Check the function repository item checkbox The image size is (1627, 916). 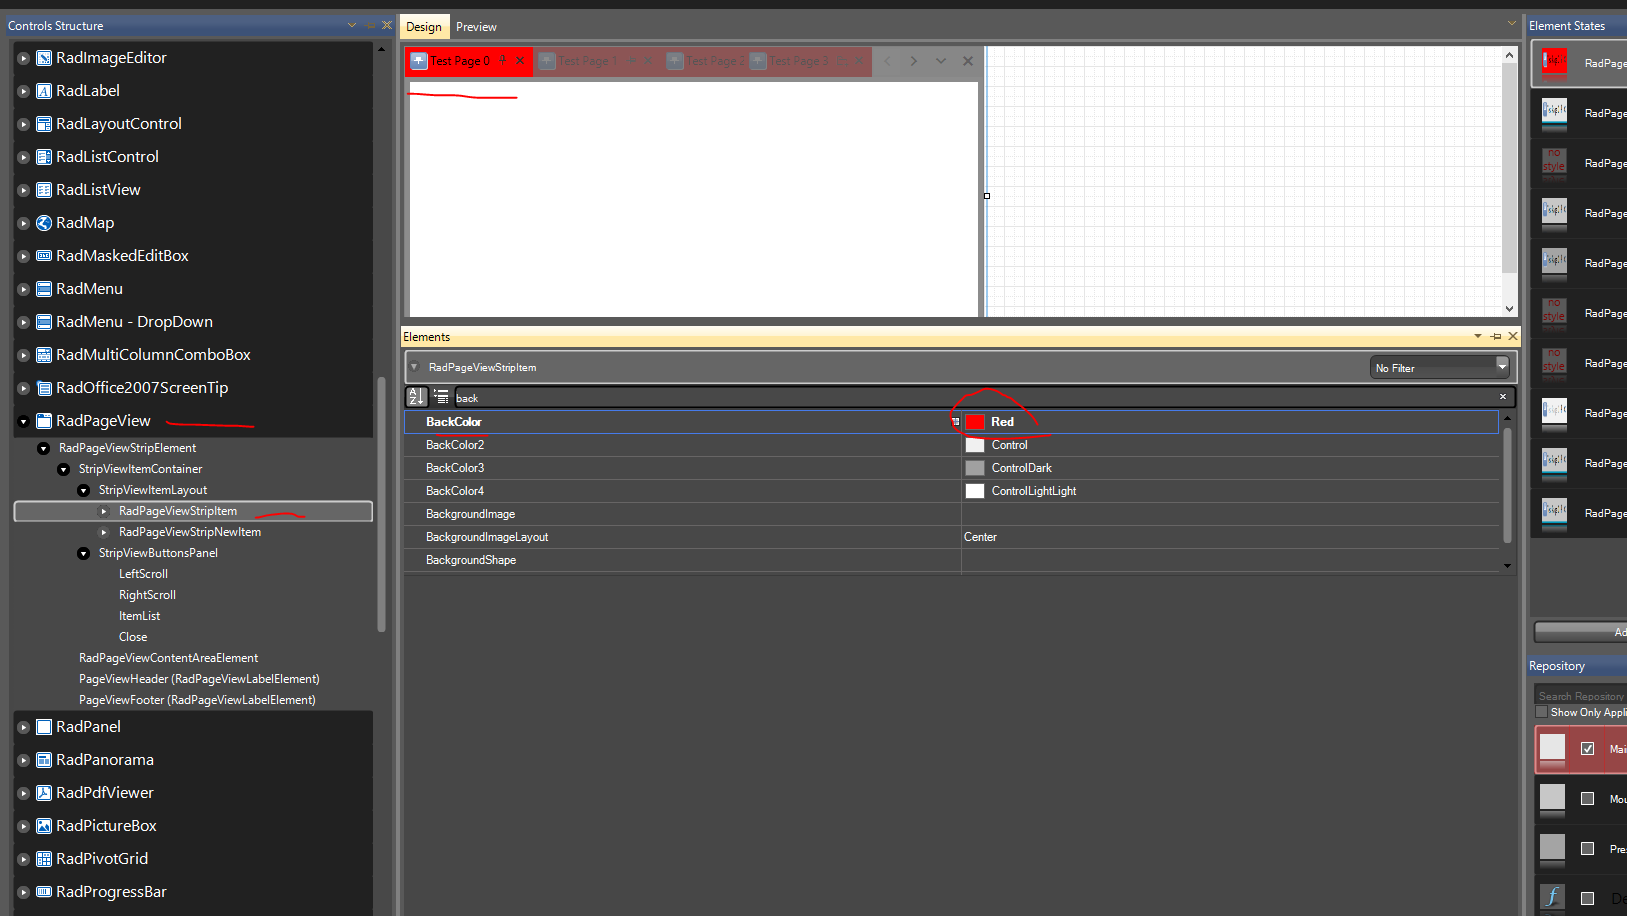pyautogui.click(x=1587, y=898)
